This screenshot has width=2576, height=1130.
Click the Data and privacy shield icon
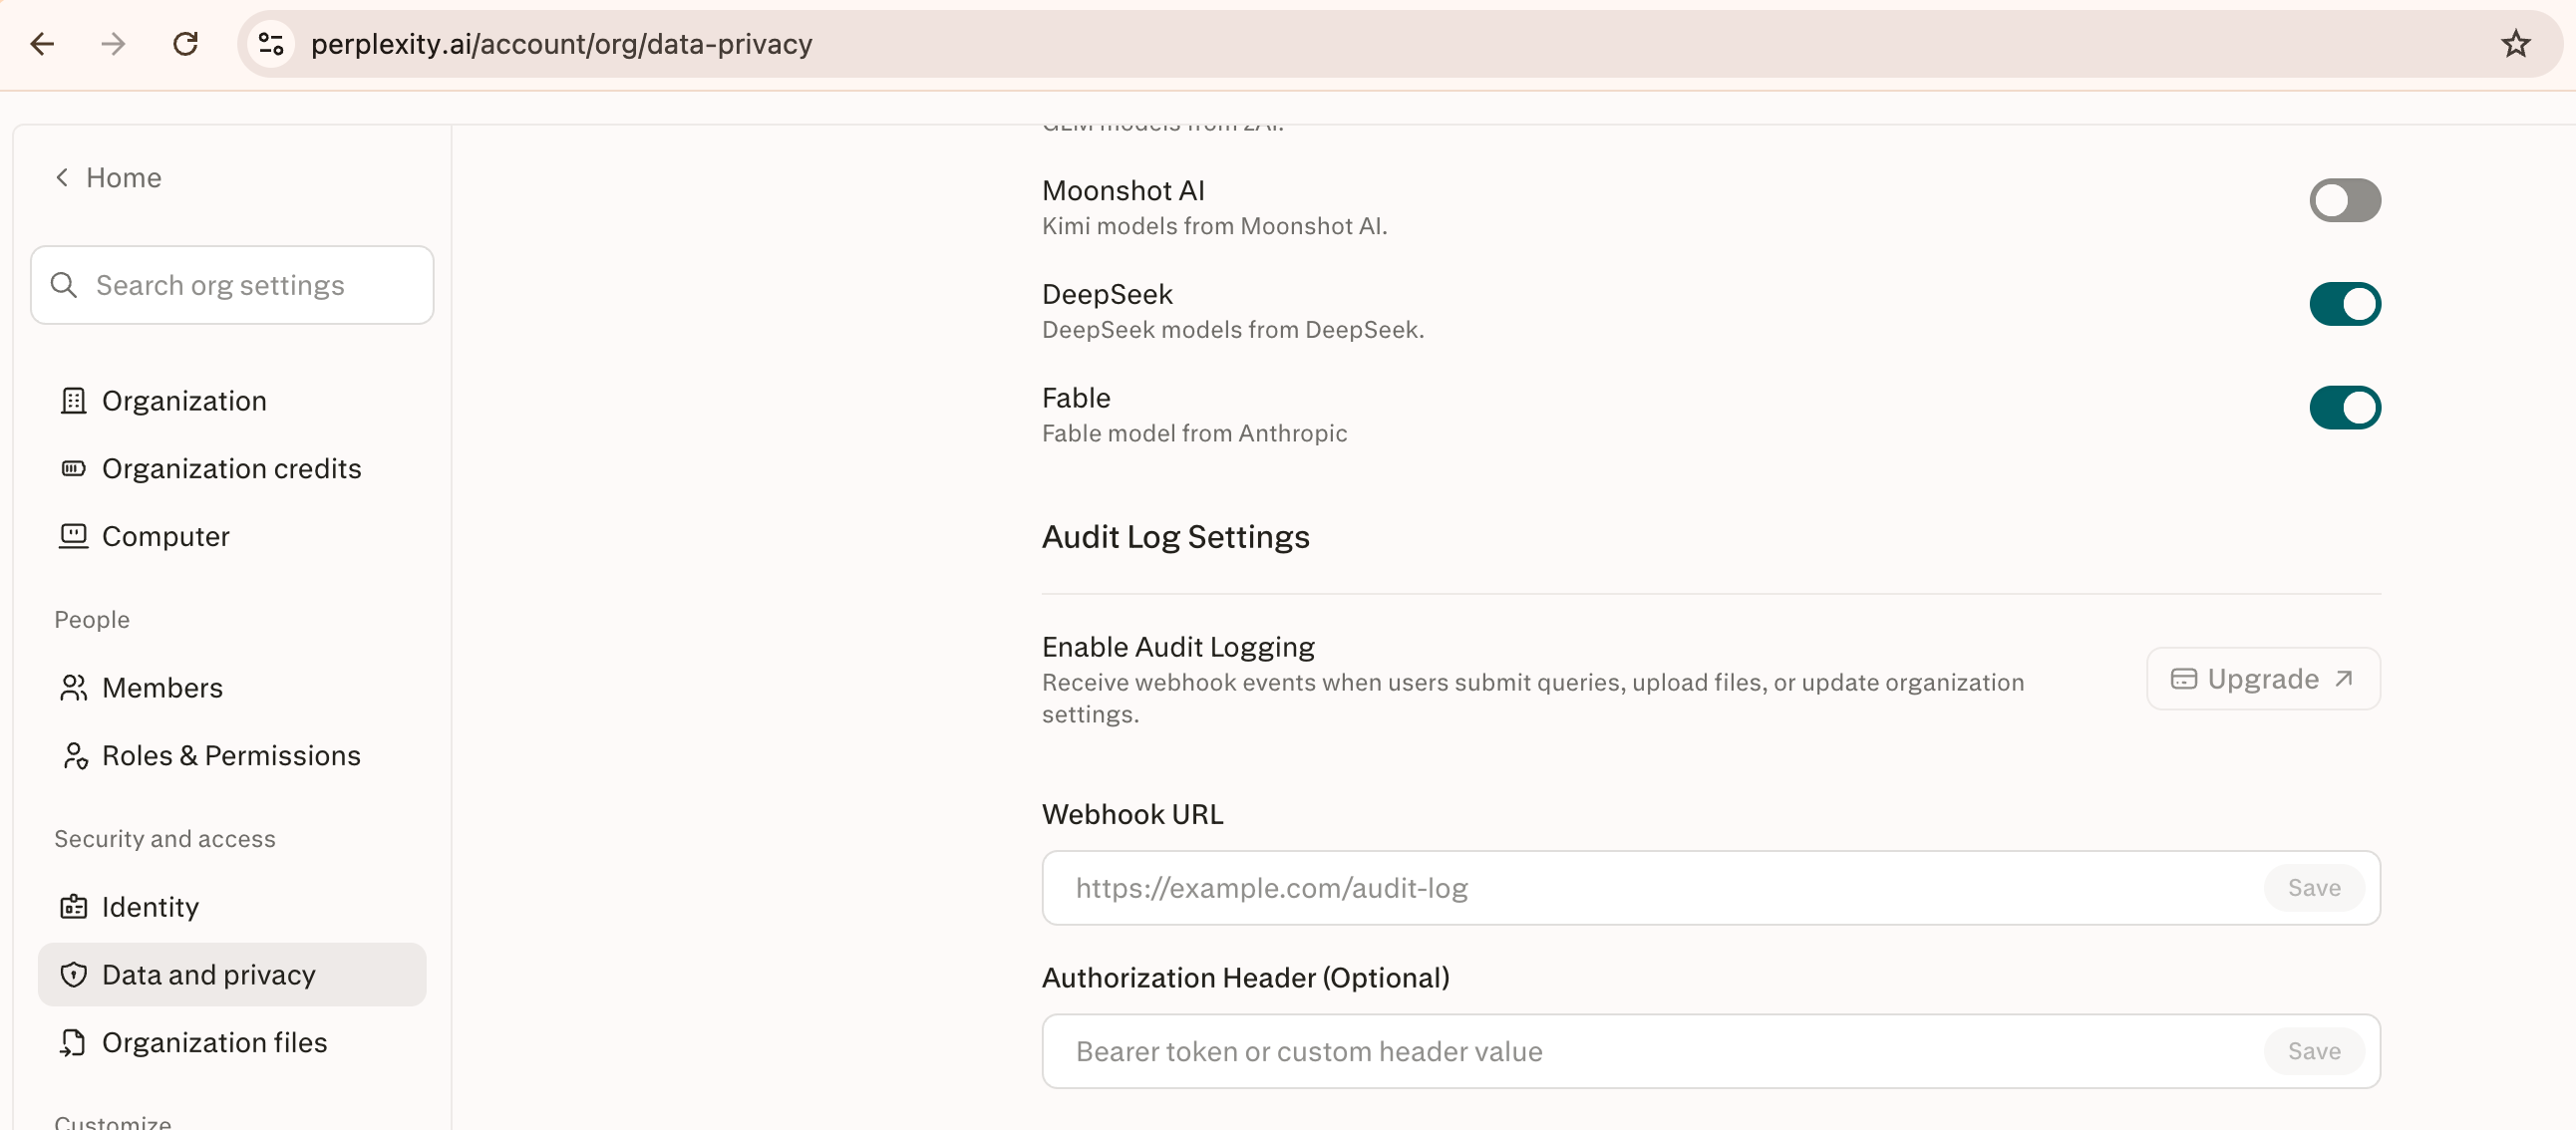[73, 975]
